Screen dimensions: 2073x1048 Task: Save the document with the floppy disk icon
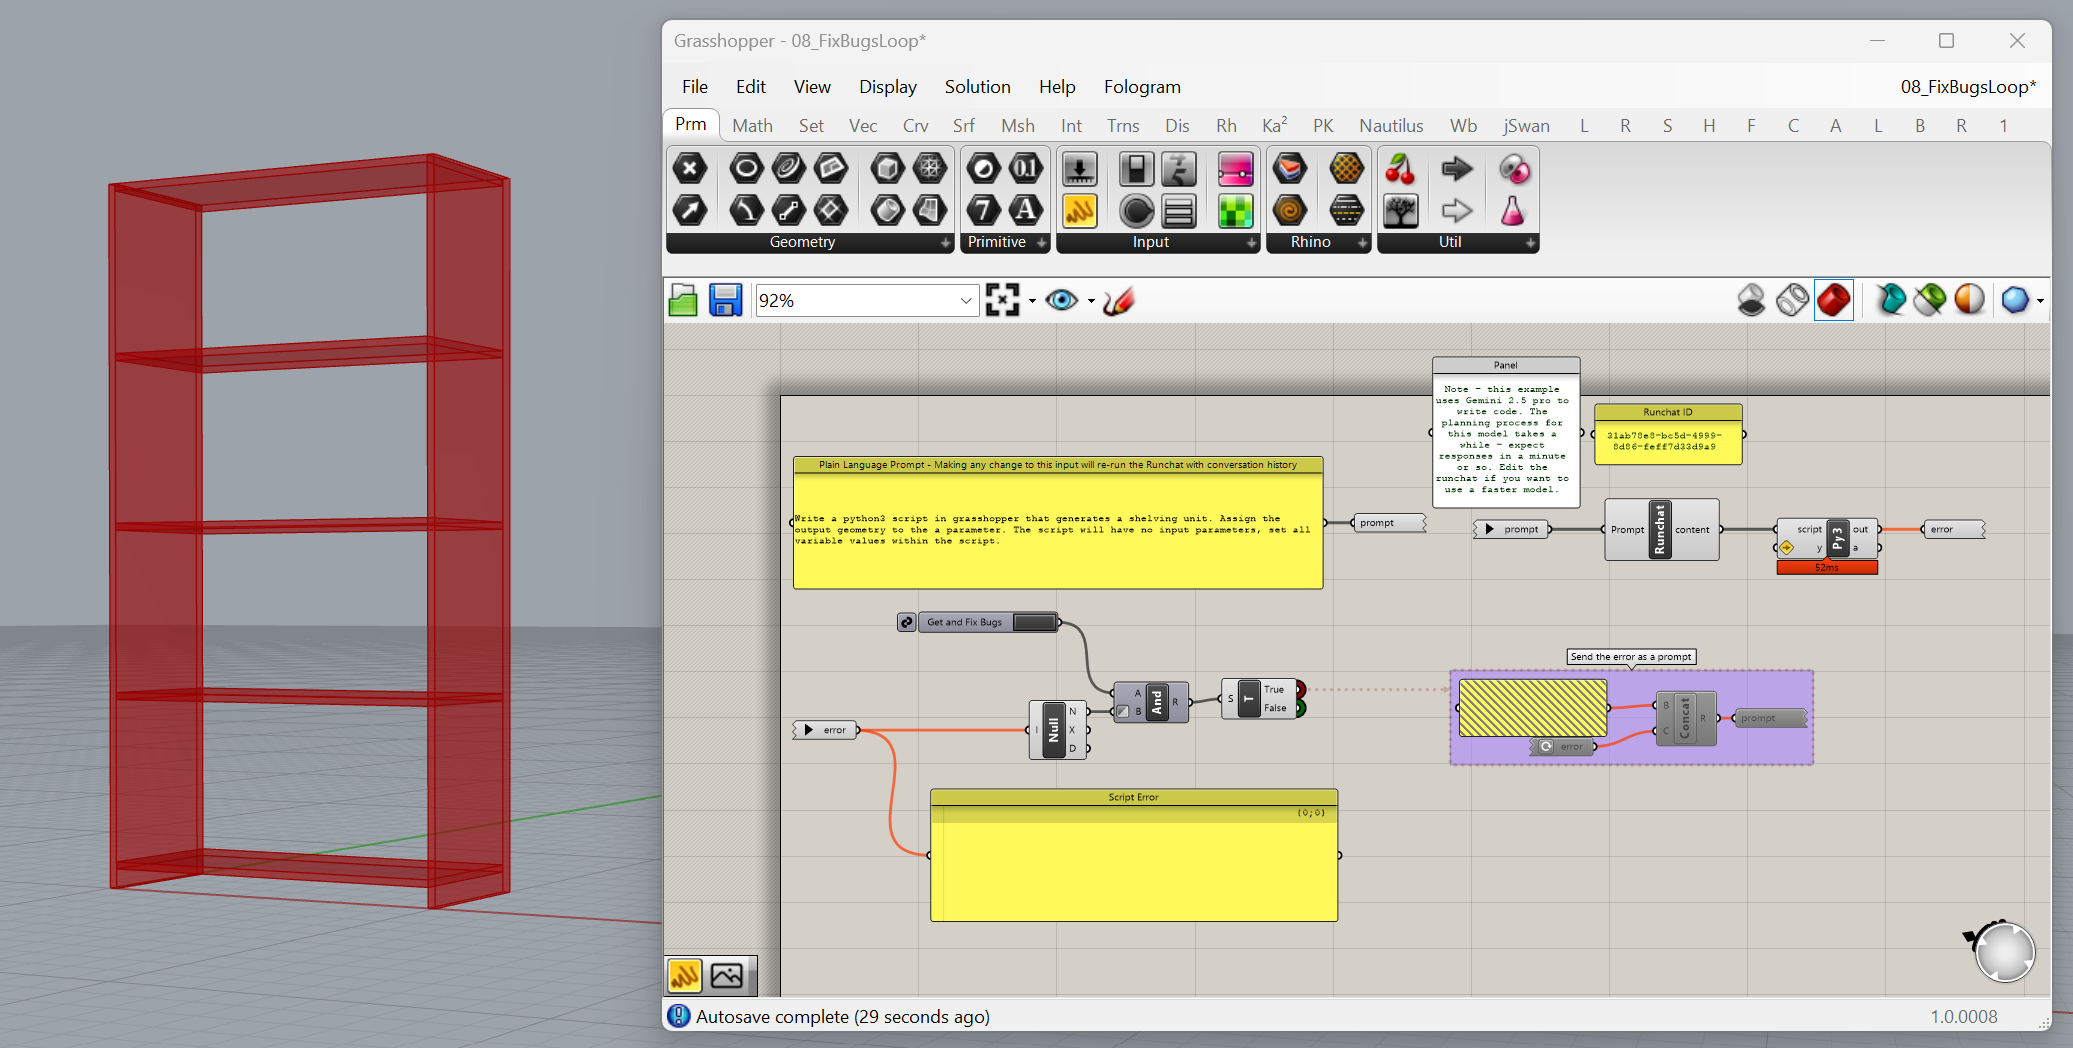[x=725, y=301]
